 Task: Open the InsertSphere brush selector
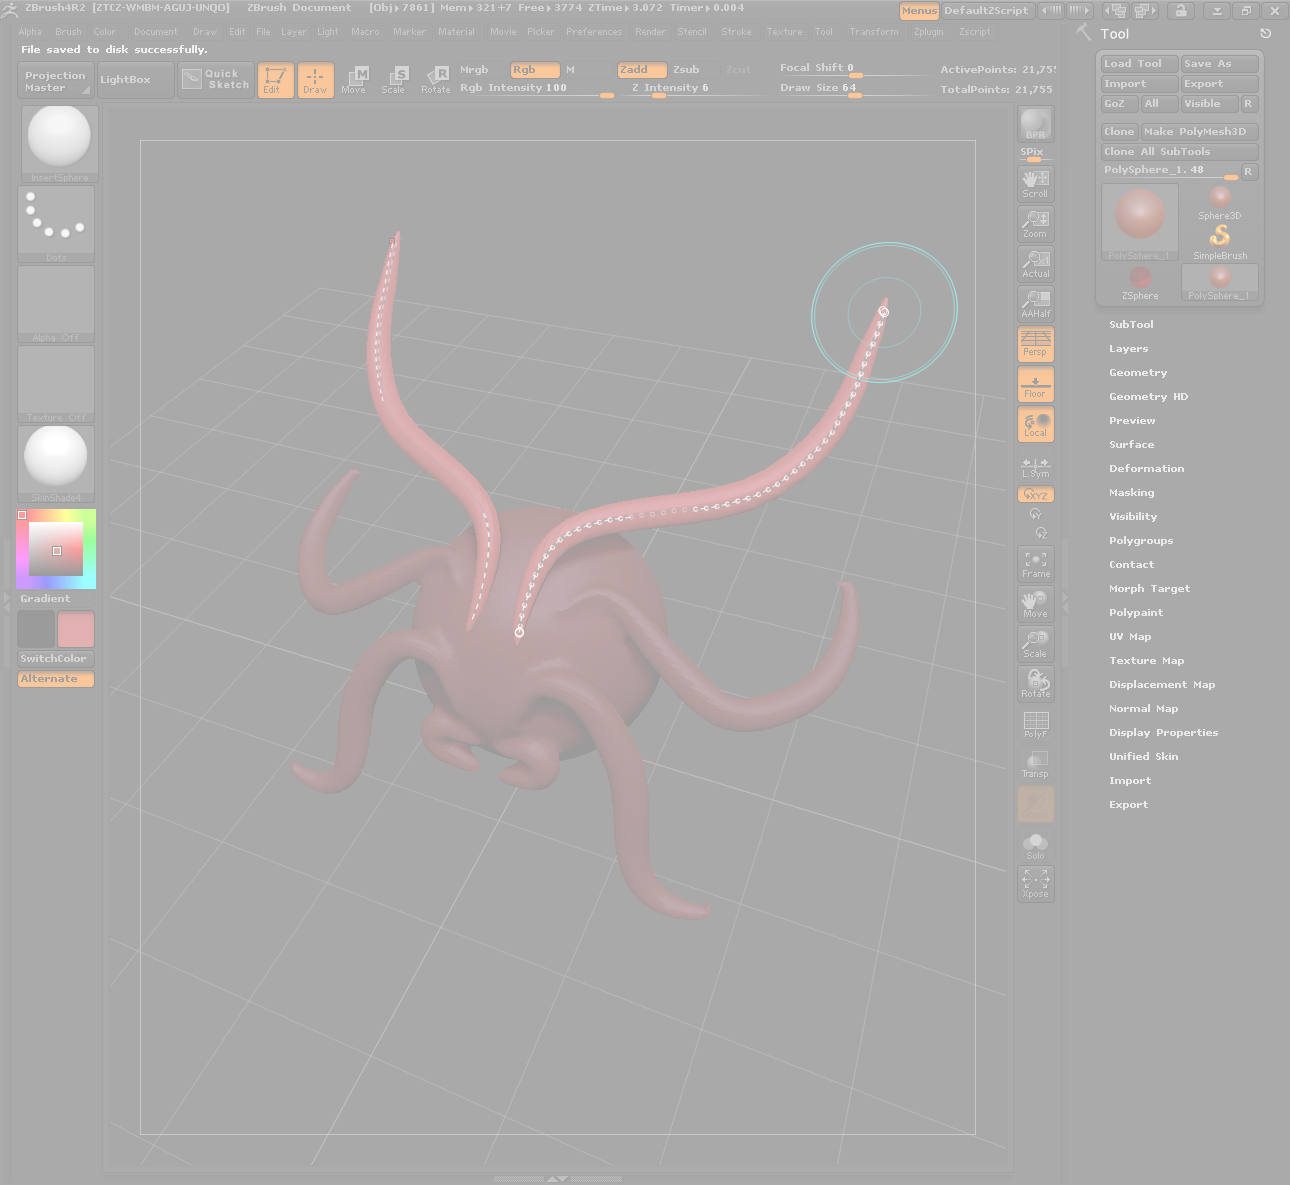(59, 144)
